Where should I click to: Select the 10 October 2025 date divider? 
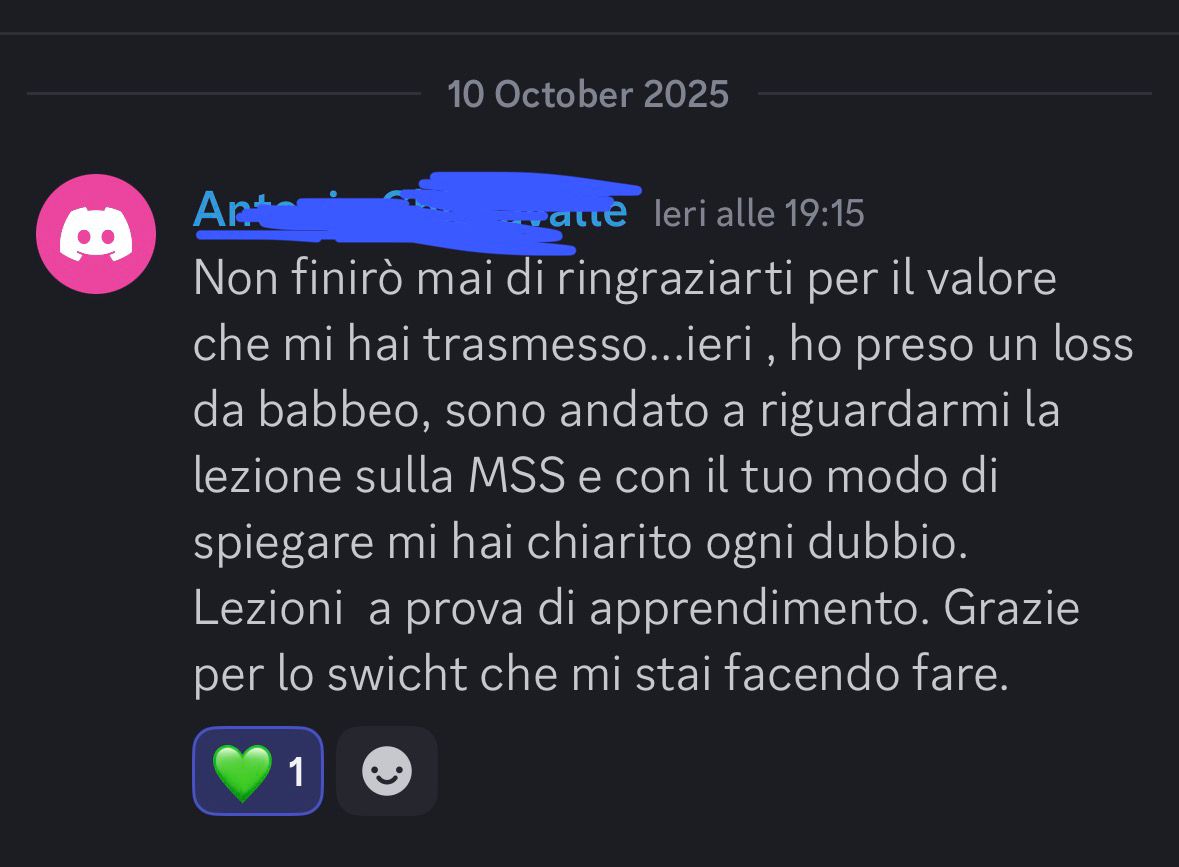tap(588, 95)
